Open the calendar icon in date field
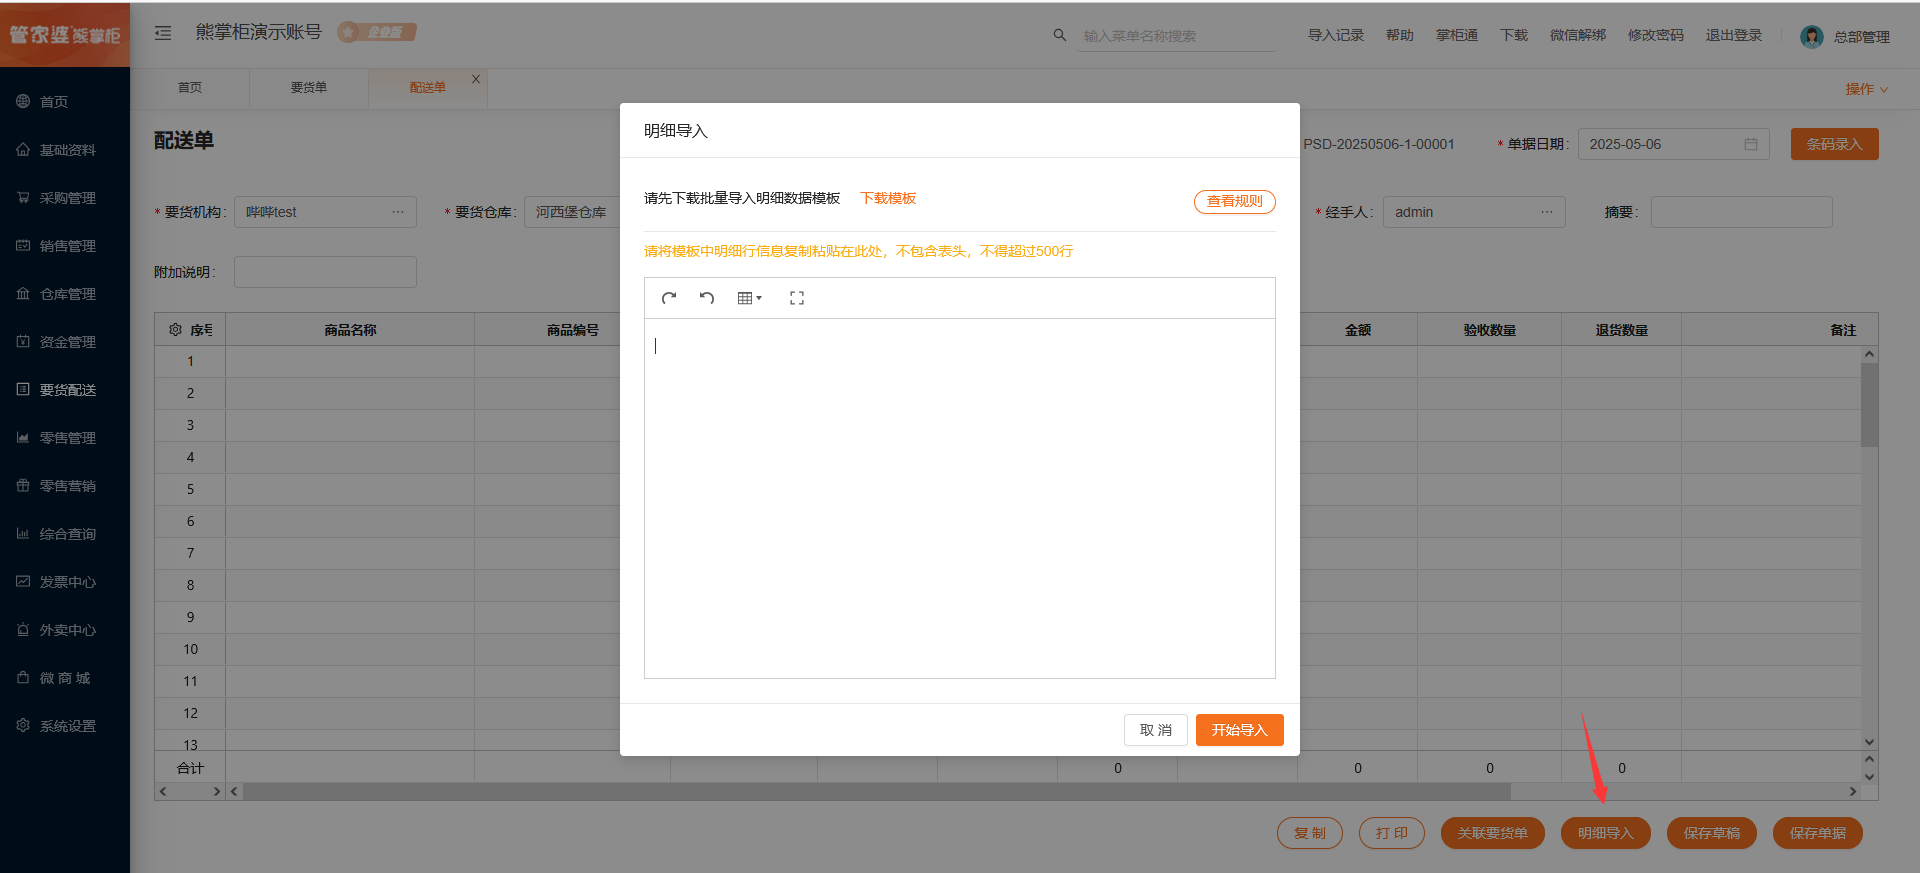The image size is (1920, 873). [1750, 144]
